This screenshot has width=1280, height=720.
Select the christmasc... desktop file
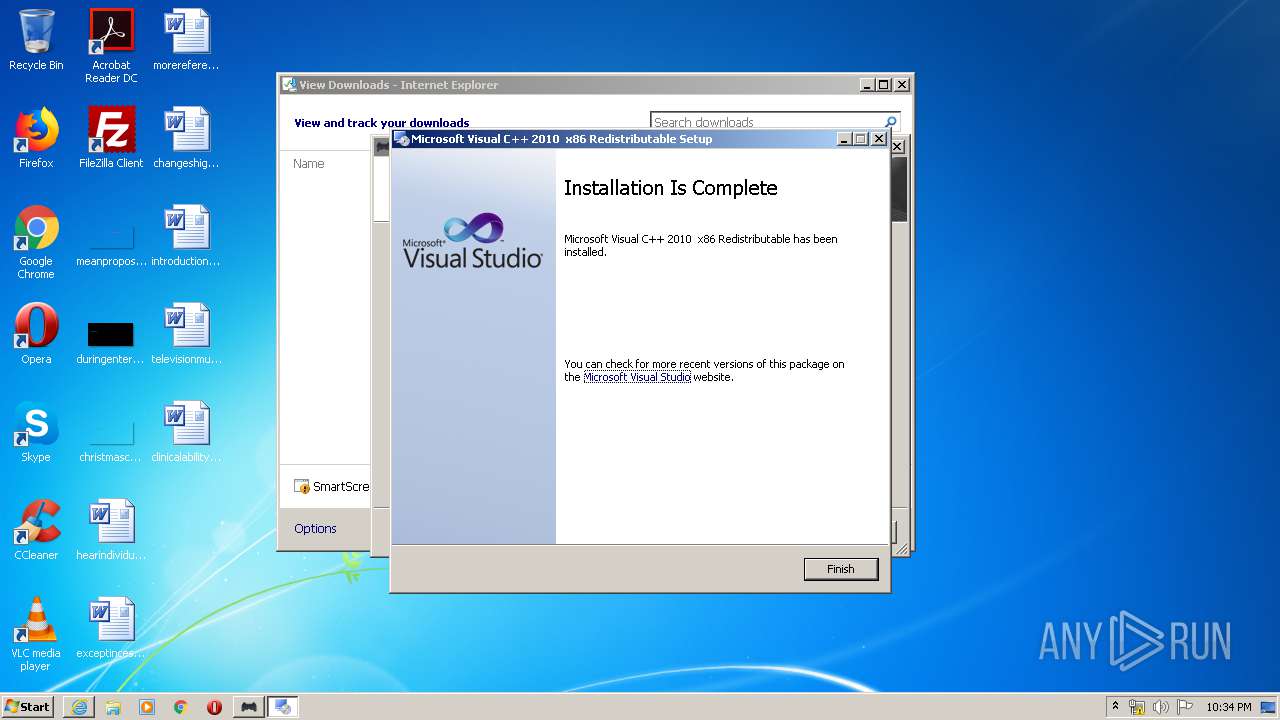point(111,438)
